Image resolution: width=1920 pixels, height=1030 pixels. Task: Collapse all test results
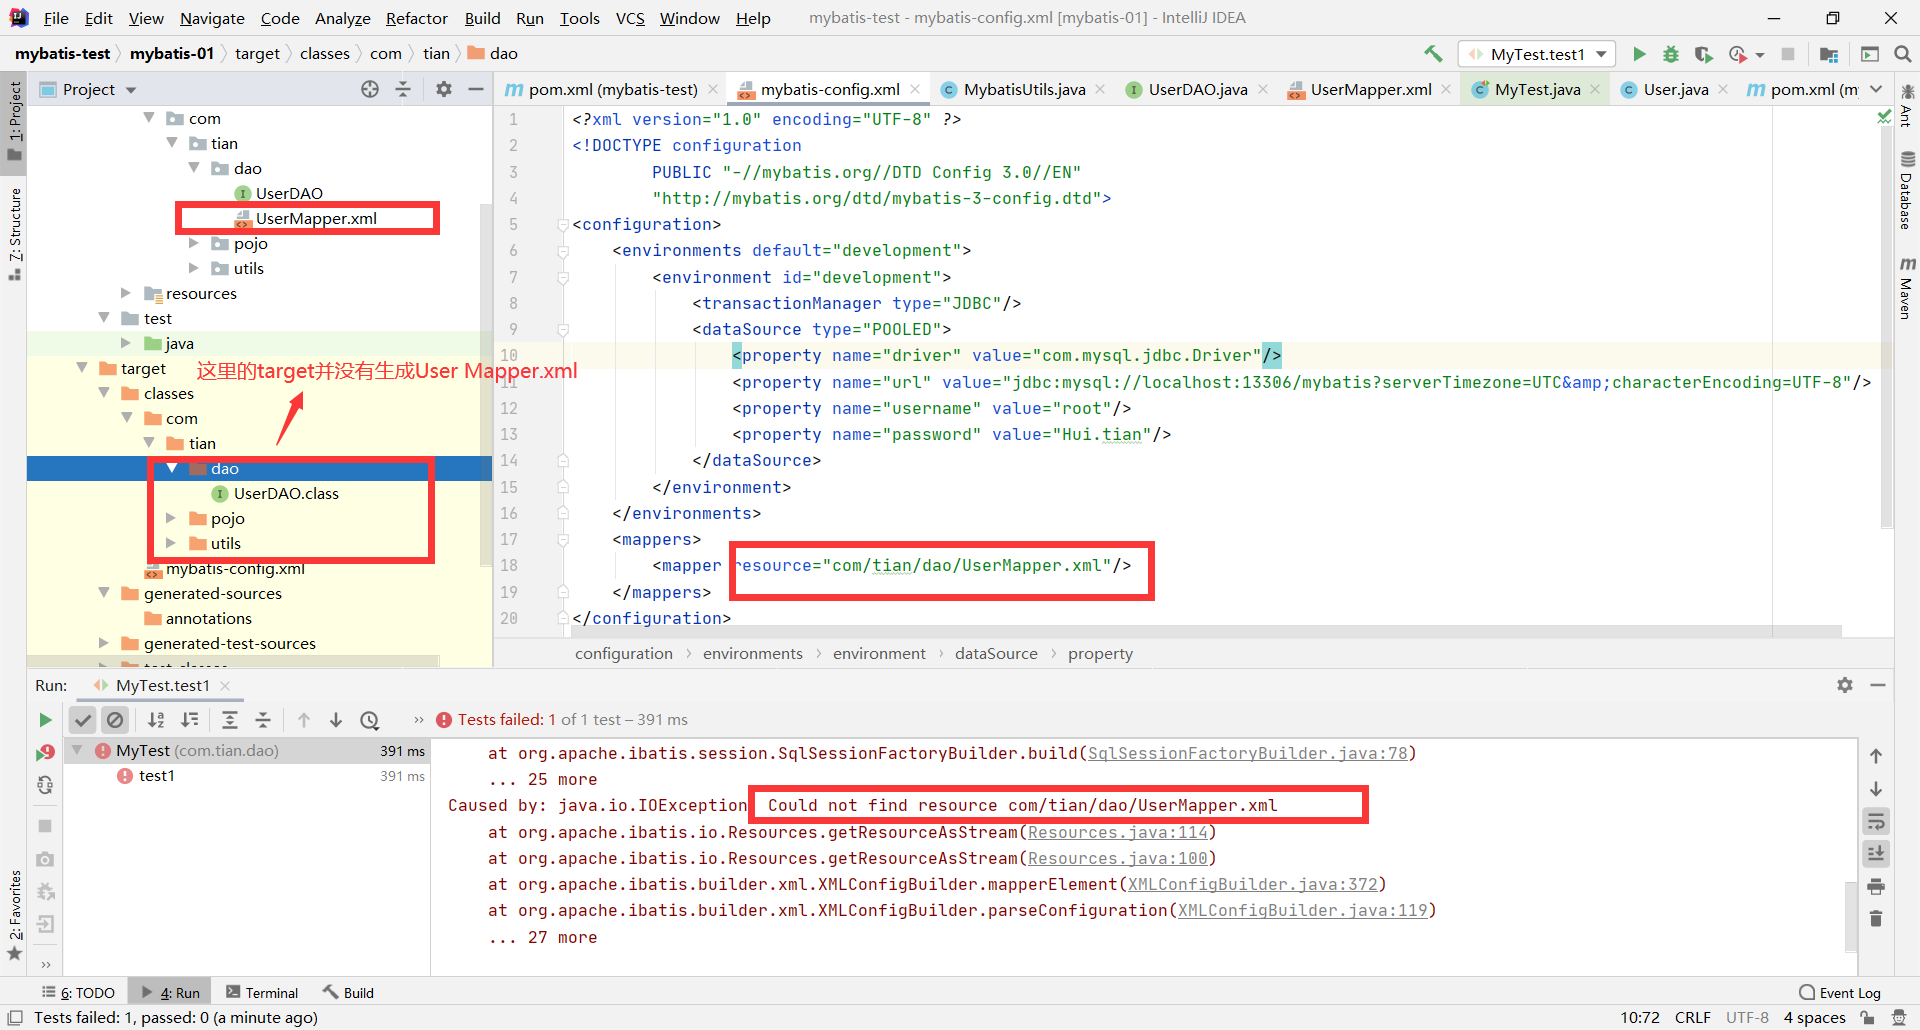[263, 720]
